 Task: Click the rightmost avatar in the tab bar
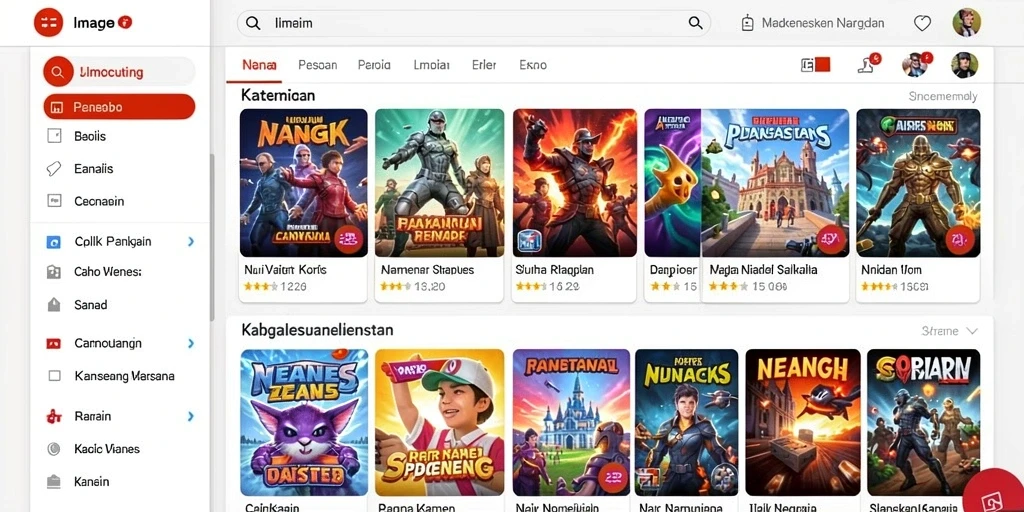[965, 65]
